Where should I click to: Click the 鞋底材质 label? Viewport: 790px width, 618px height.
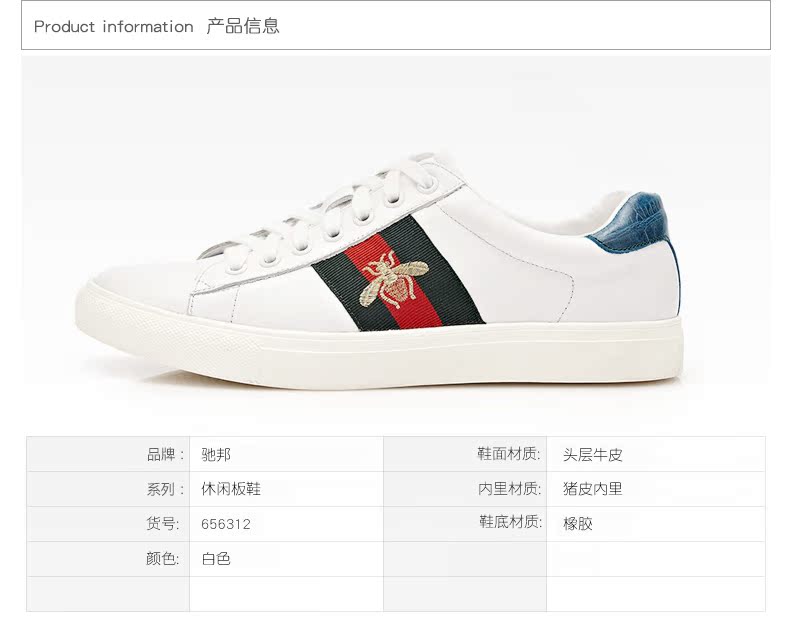click(x=510, y=522)
